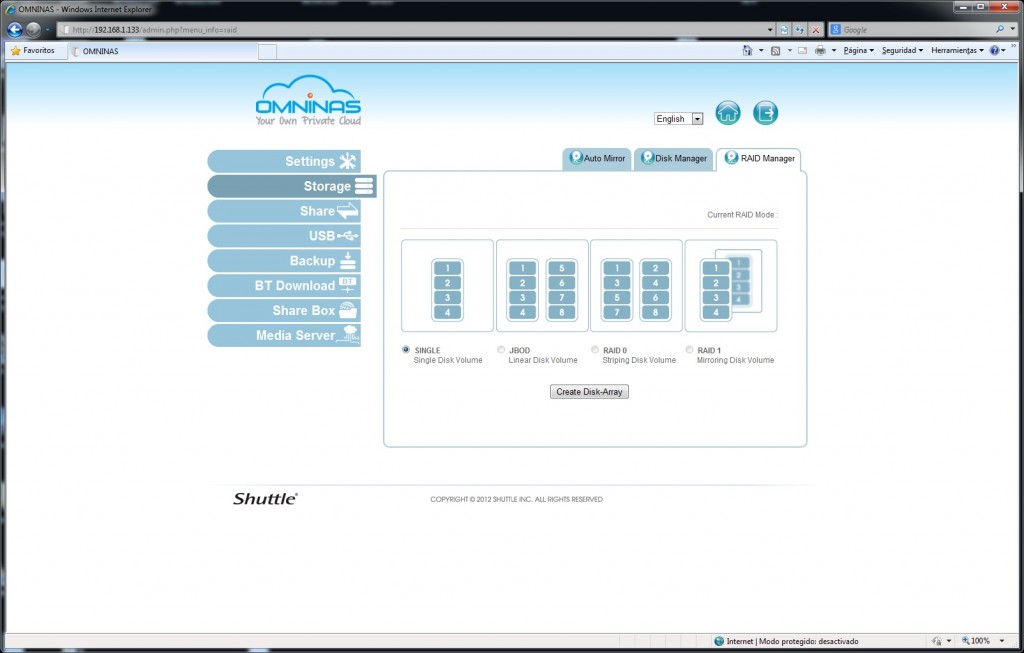Select the JBOD linear volume radio button
The height and width of the screenshot is (653, 1024).
tap(501, 350)
